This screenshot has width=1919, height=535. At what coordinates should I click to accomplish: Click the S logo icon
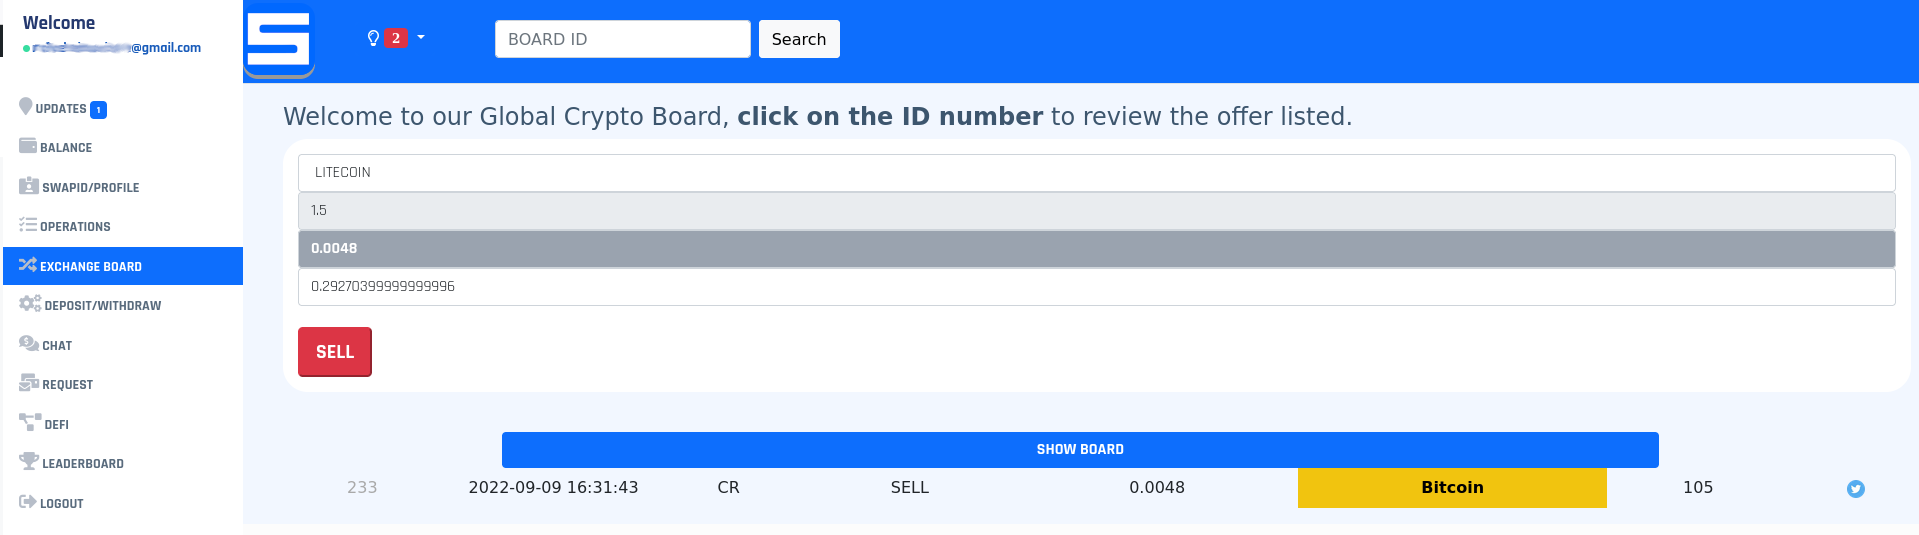click(279, 41)
